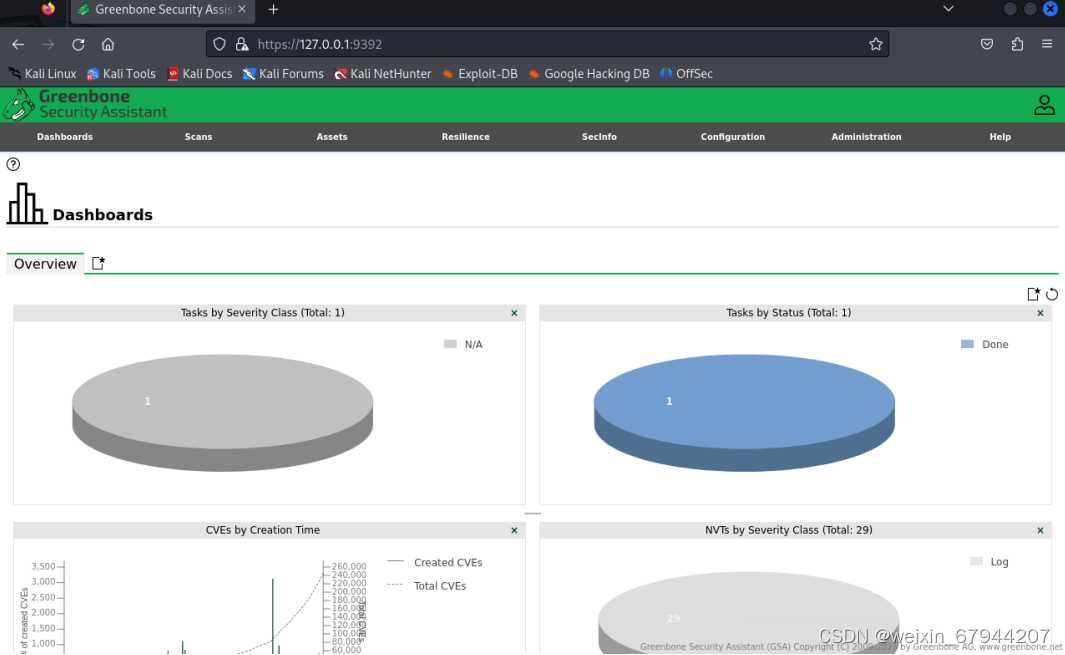Click the N/A legend color swatch
Screen dimensions: 1065x655
click(450, 344)
